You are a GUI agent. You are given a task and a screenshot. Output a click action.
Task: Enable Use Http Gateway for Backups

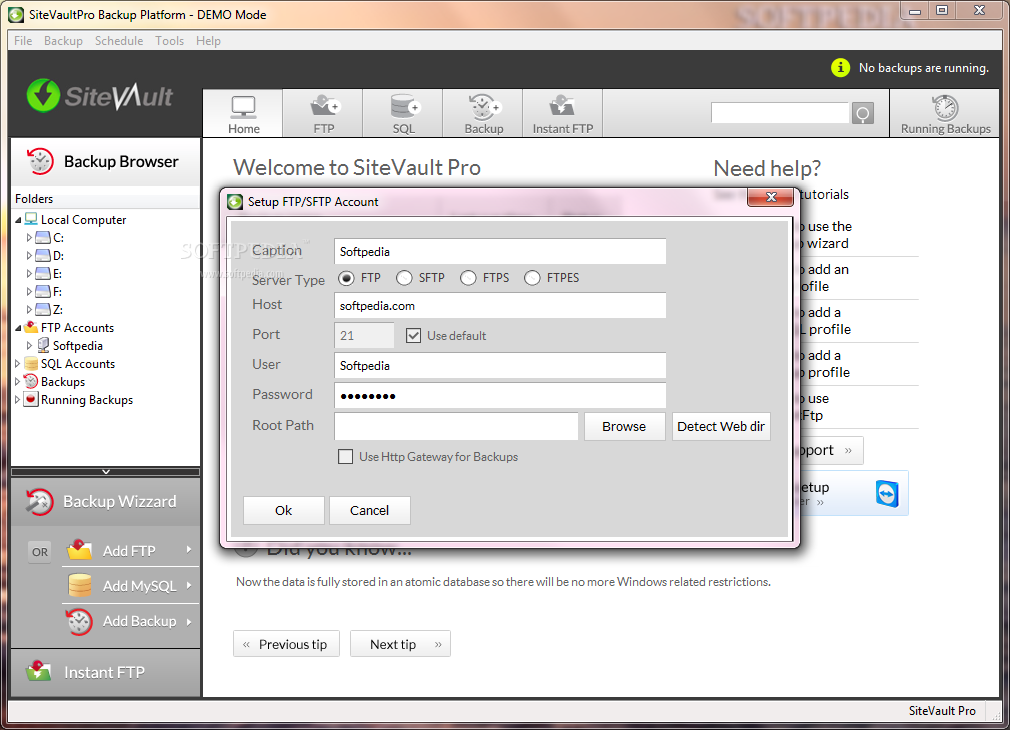click(x=345, y=457)
